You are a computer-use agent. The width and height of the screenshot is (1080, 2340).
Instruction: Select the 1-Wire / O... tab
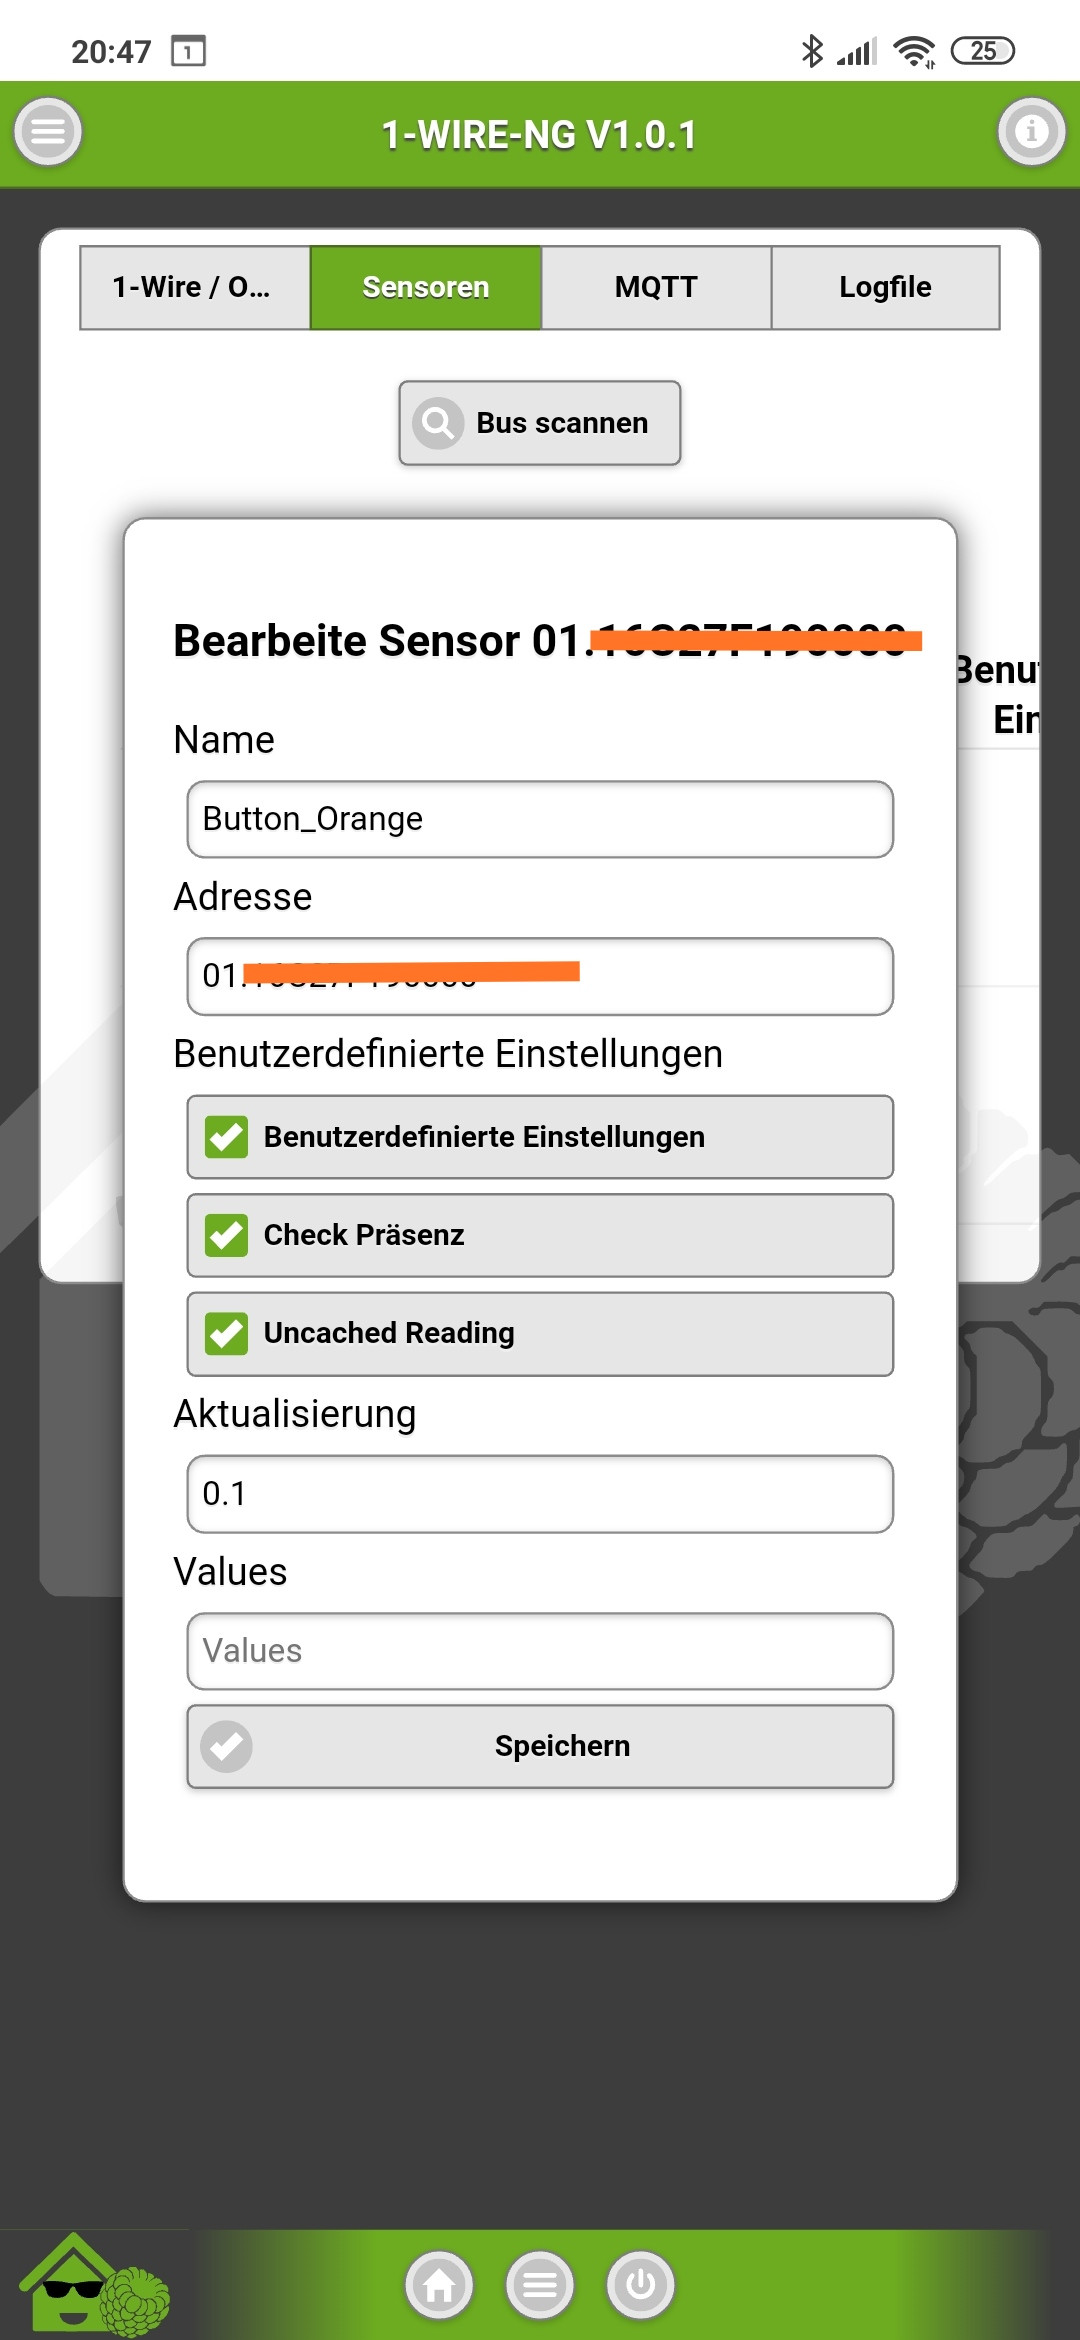[195, 287]
